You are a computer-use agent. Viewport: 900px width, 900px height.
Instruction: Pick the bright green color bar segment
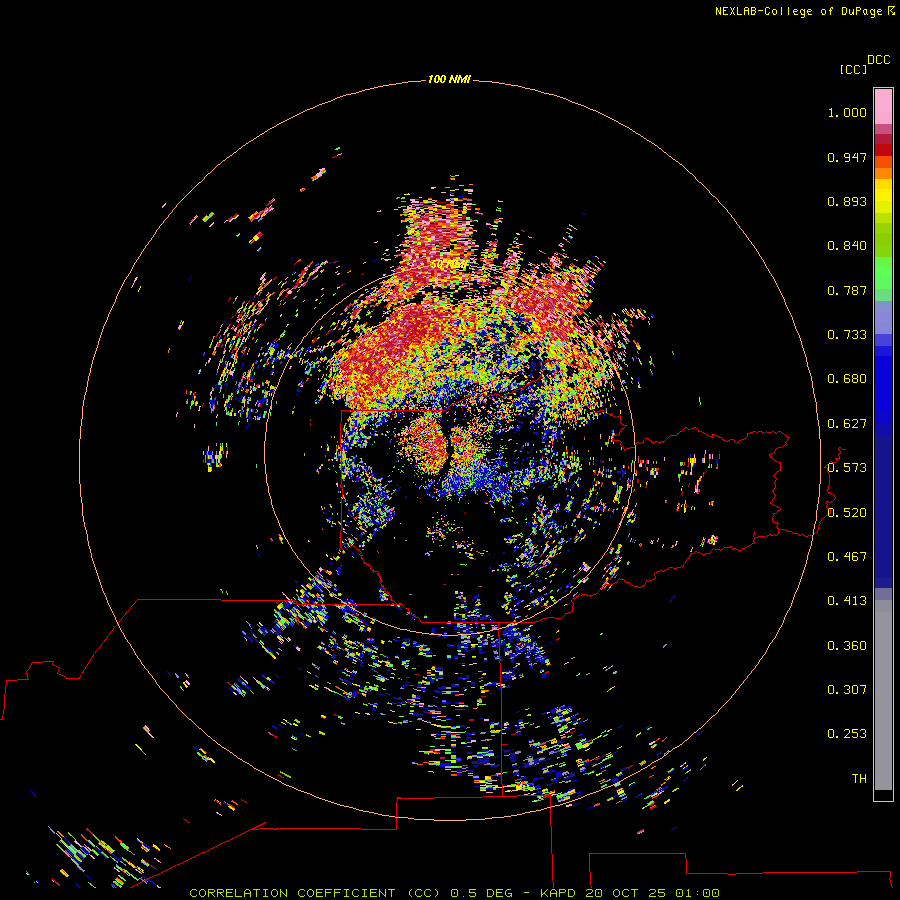883,273
